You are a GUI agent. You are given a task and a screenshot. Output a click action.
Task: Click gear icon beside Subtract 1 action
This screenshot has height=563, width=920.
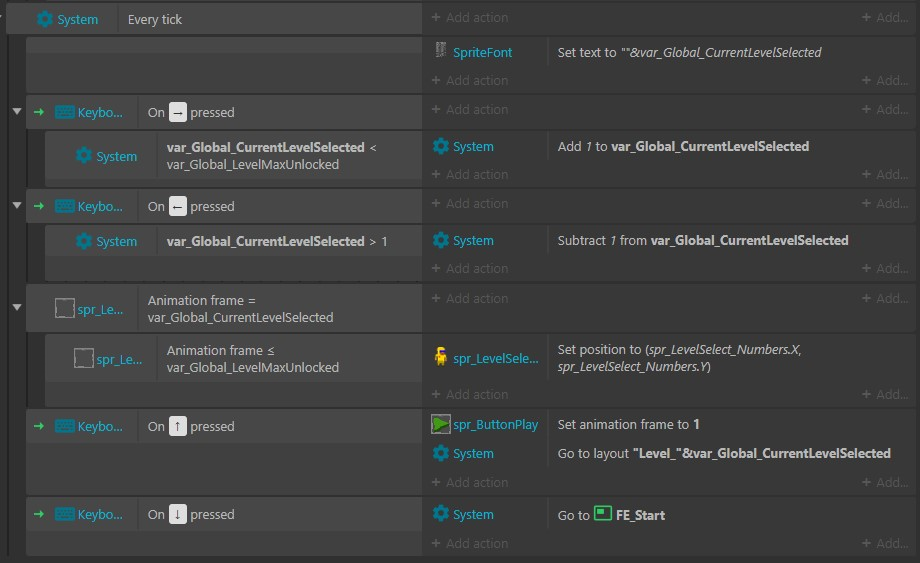(441, 240)
